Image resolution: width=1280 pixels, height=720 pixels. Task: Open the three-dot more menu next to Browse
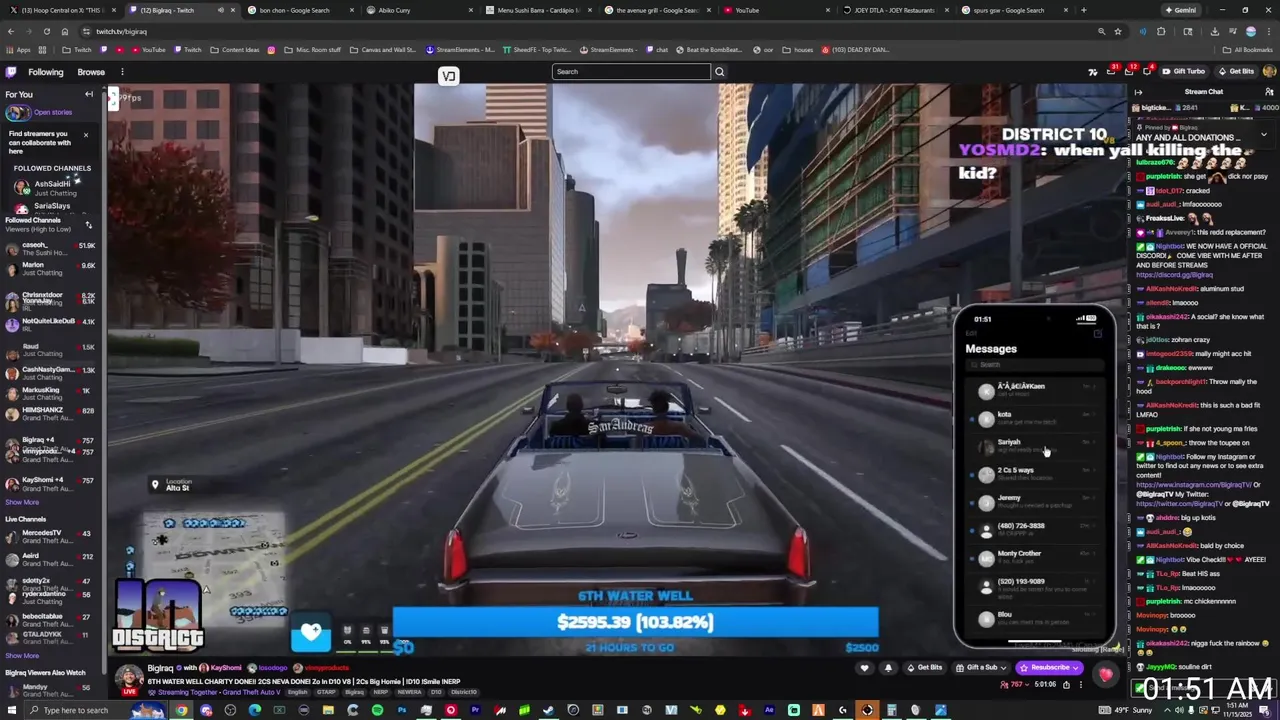(x=122, y=72)
